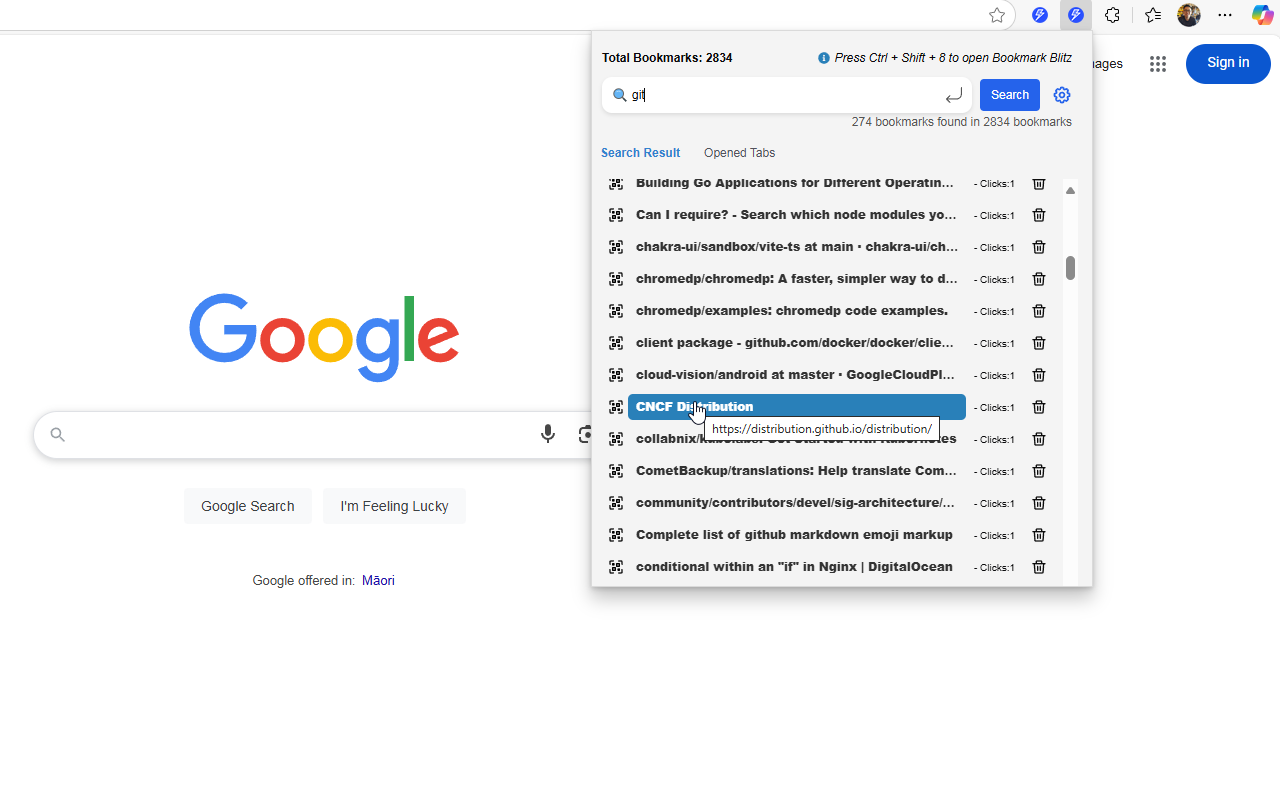Switch Google language to Māori

(x=378, y=580)
